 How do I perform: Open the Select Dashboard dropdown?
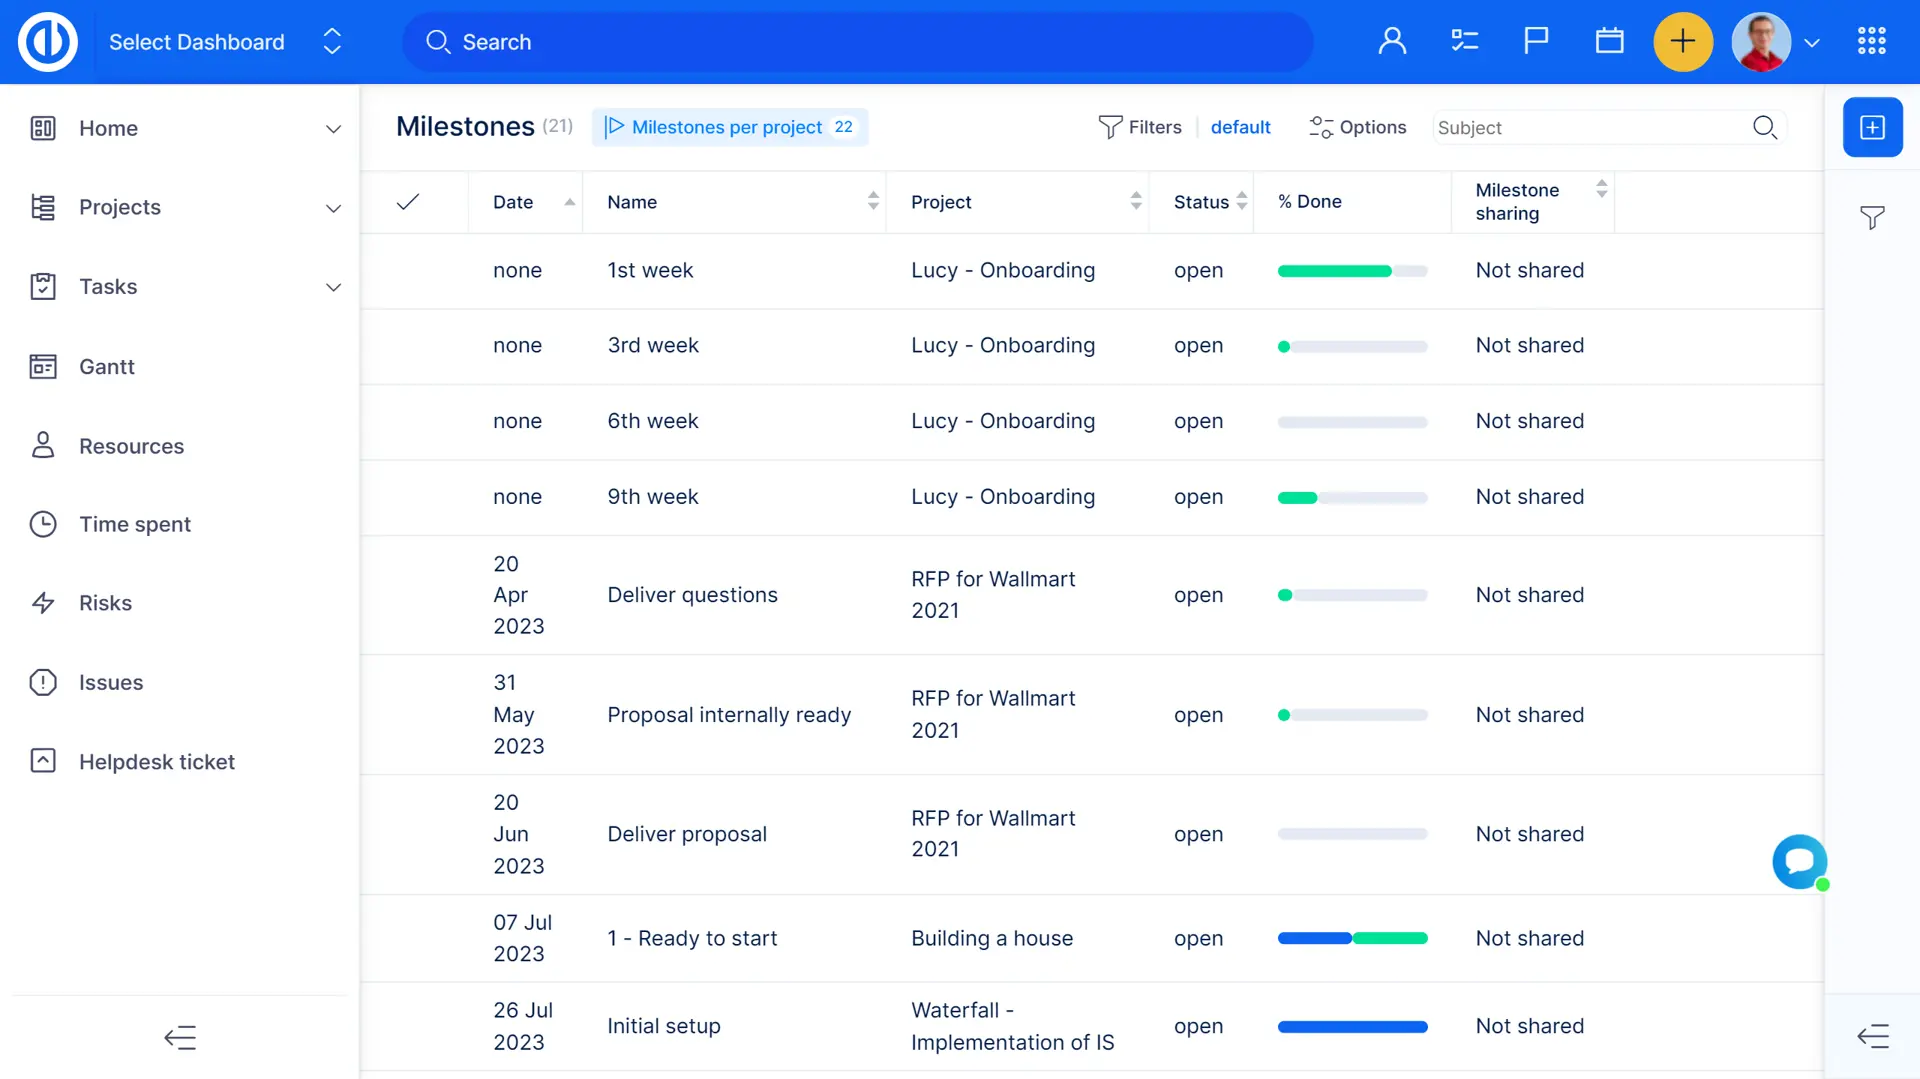tap(225, 42)
